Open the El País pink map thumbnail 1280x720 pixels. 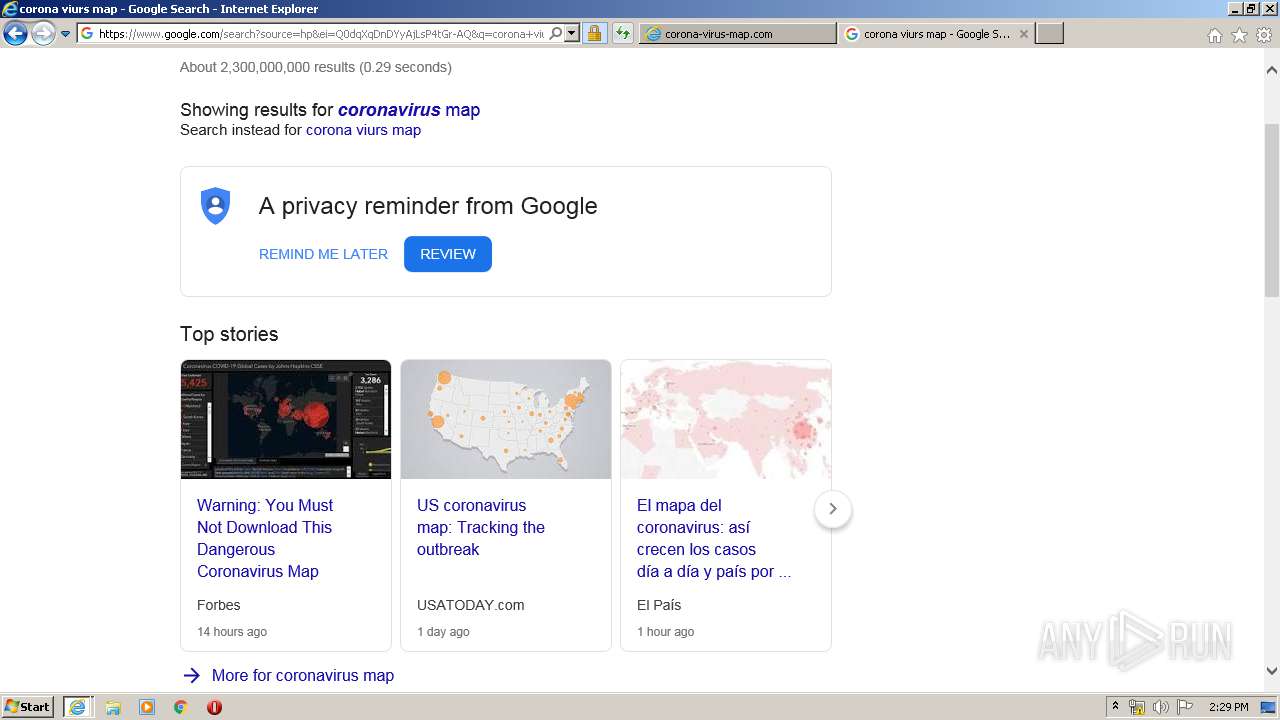tap(726, 419)
